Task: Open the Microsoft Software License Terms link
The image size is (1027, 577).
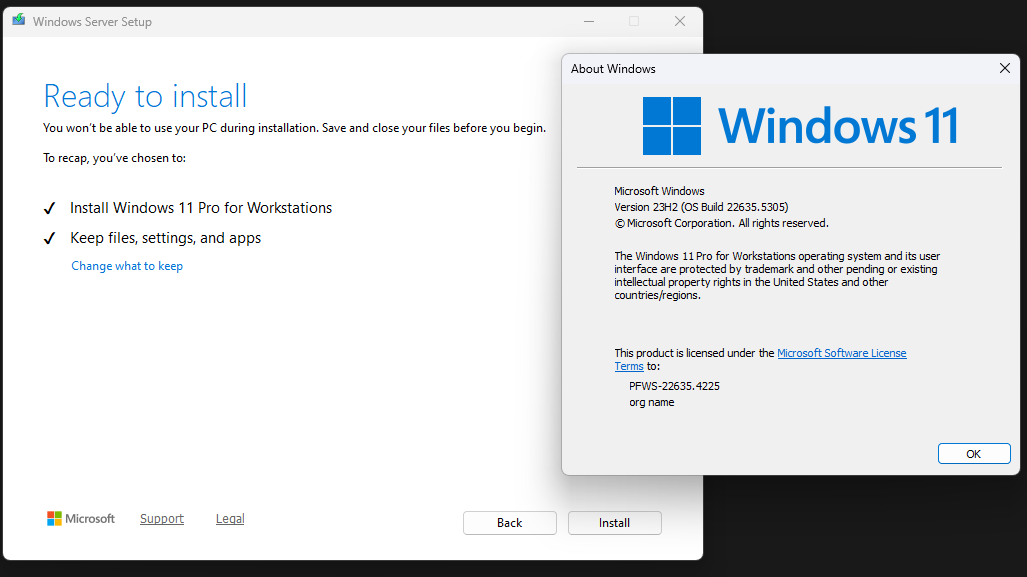Action: tap(842, 353)
